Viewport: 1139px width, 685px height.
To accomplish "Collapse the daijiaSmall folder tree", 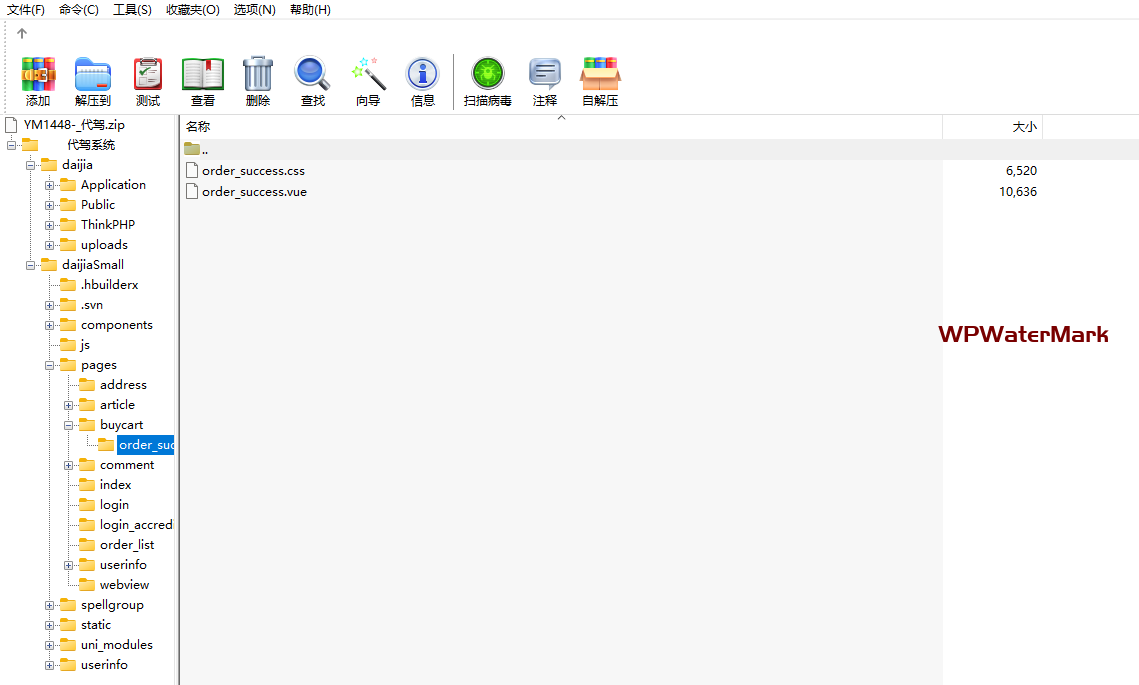I will [30, 265].
